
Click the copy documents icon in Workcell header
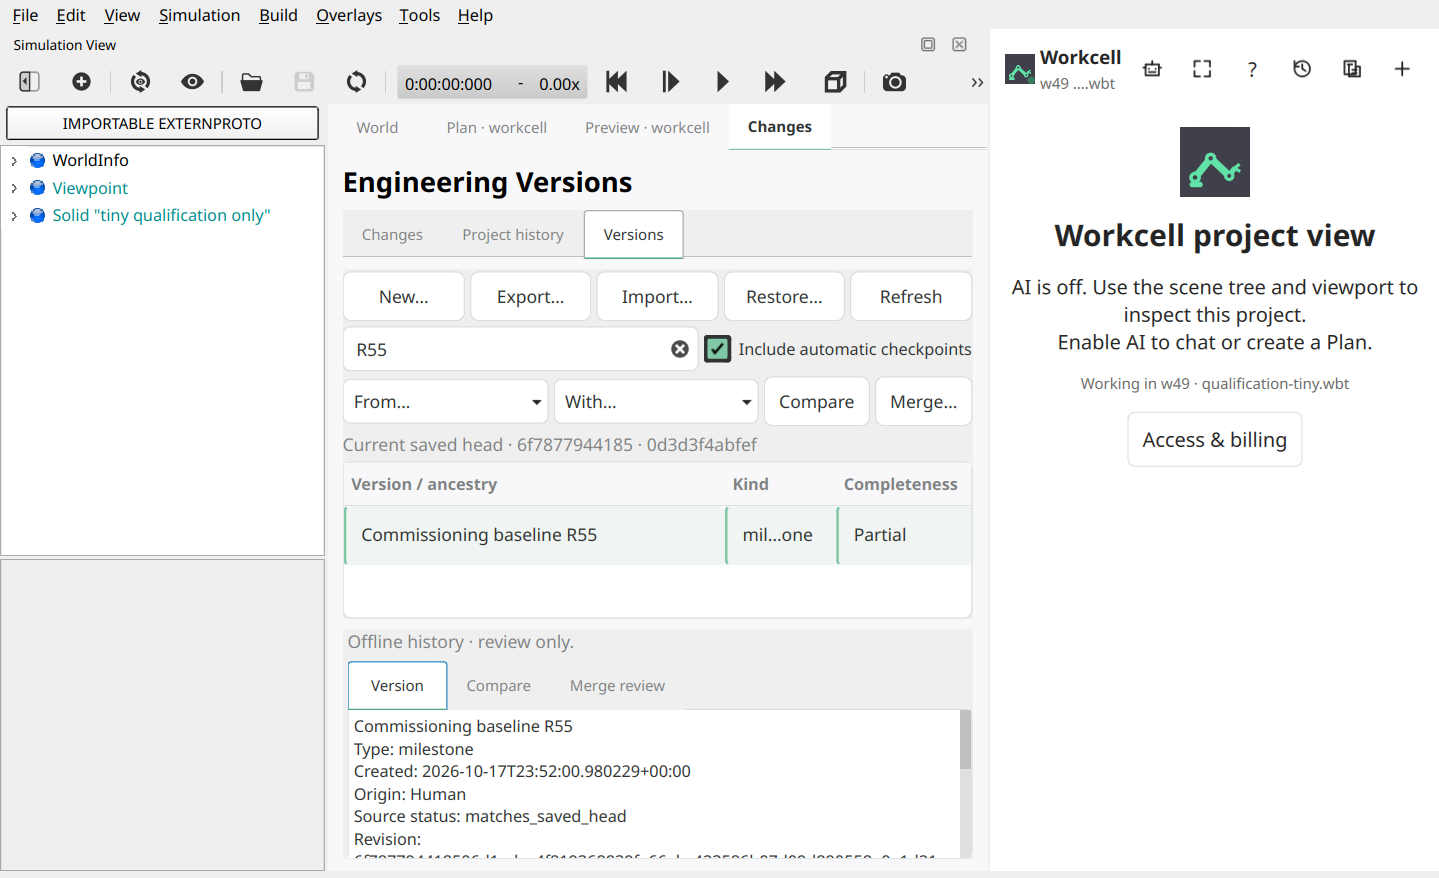click(x=1352, y=69)
